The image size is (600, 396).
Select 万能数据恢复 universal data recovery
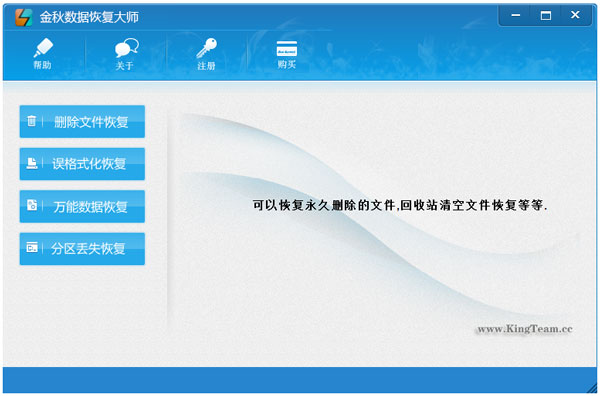(x=82, y=207)
